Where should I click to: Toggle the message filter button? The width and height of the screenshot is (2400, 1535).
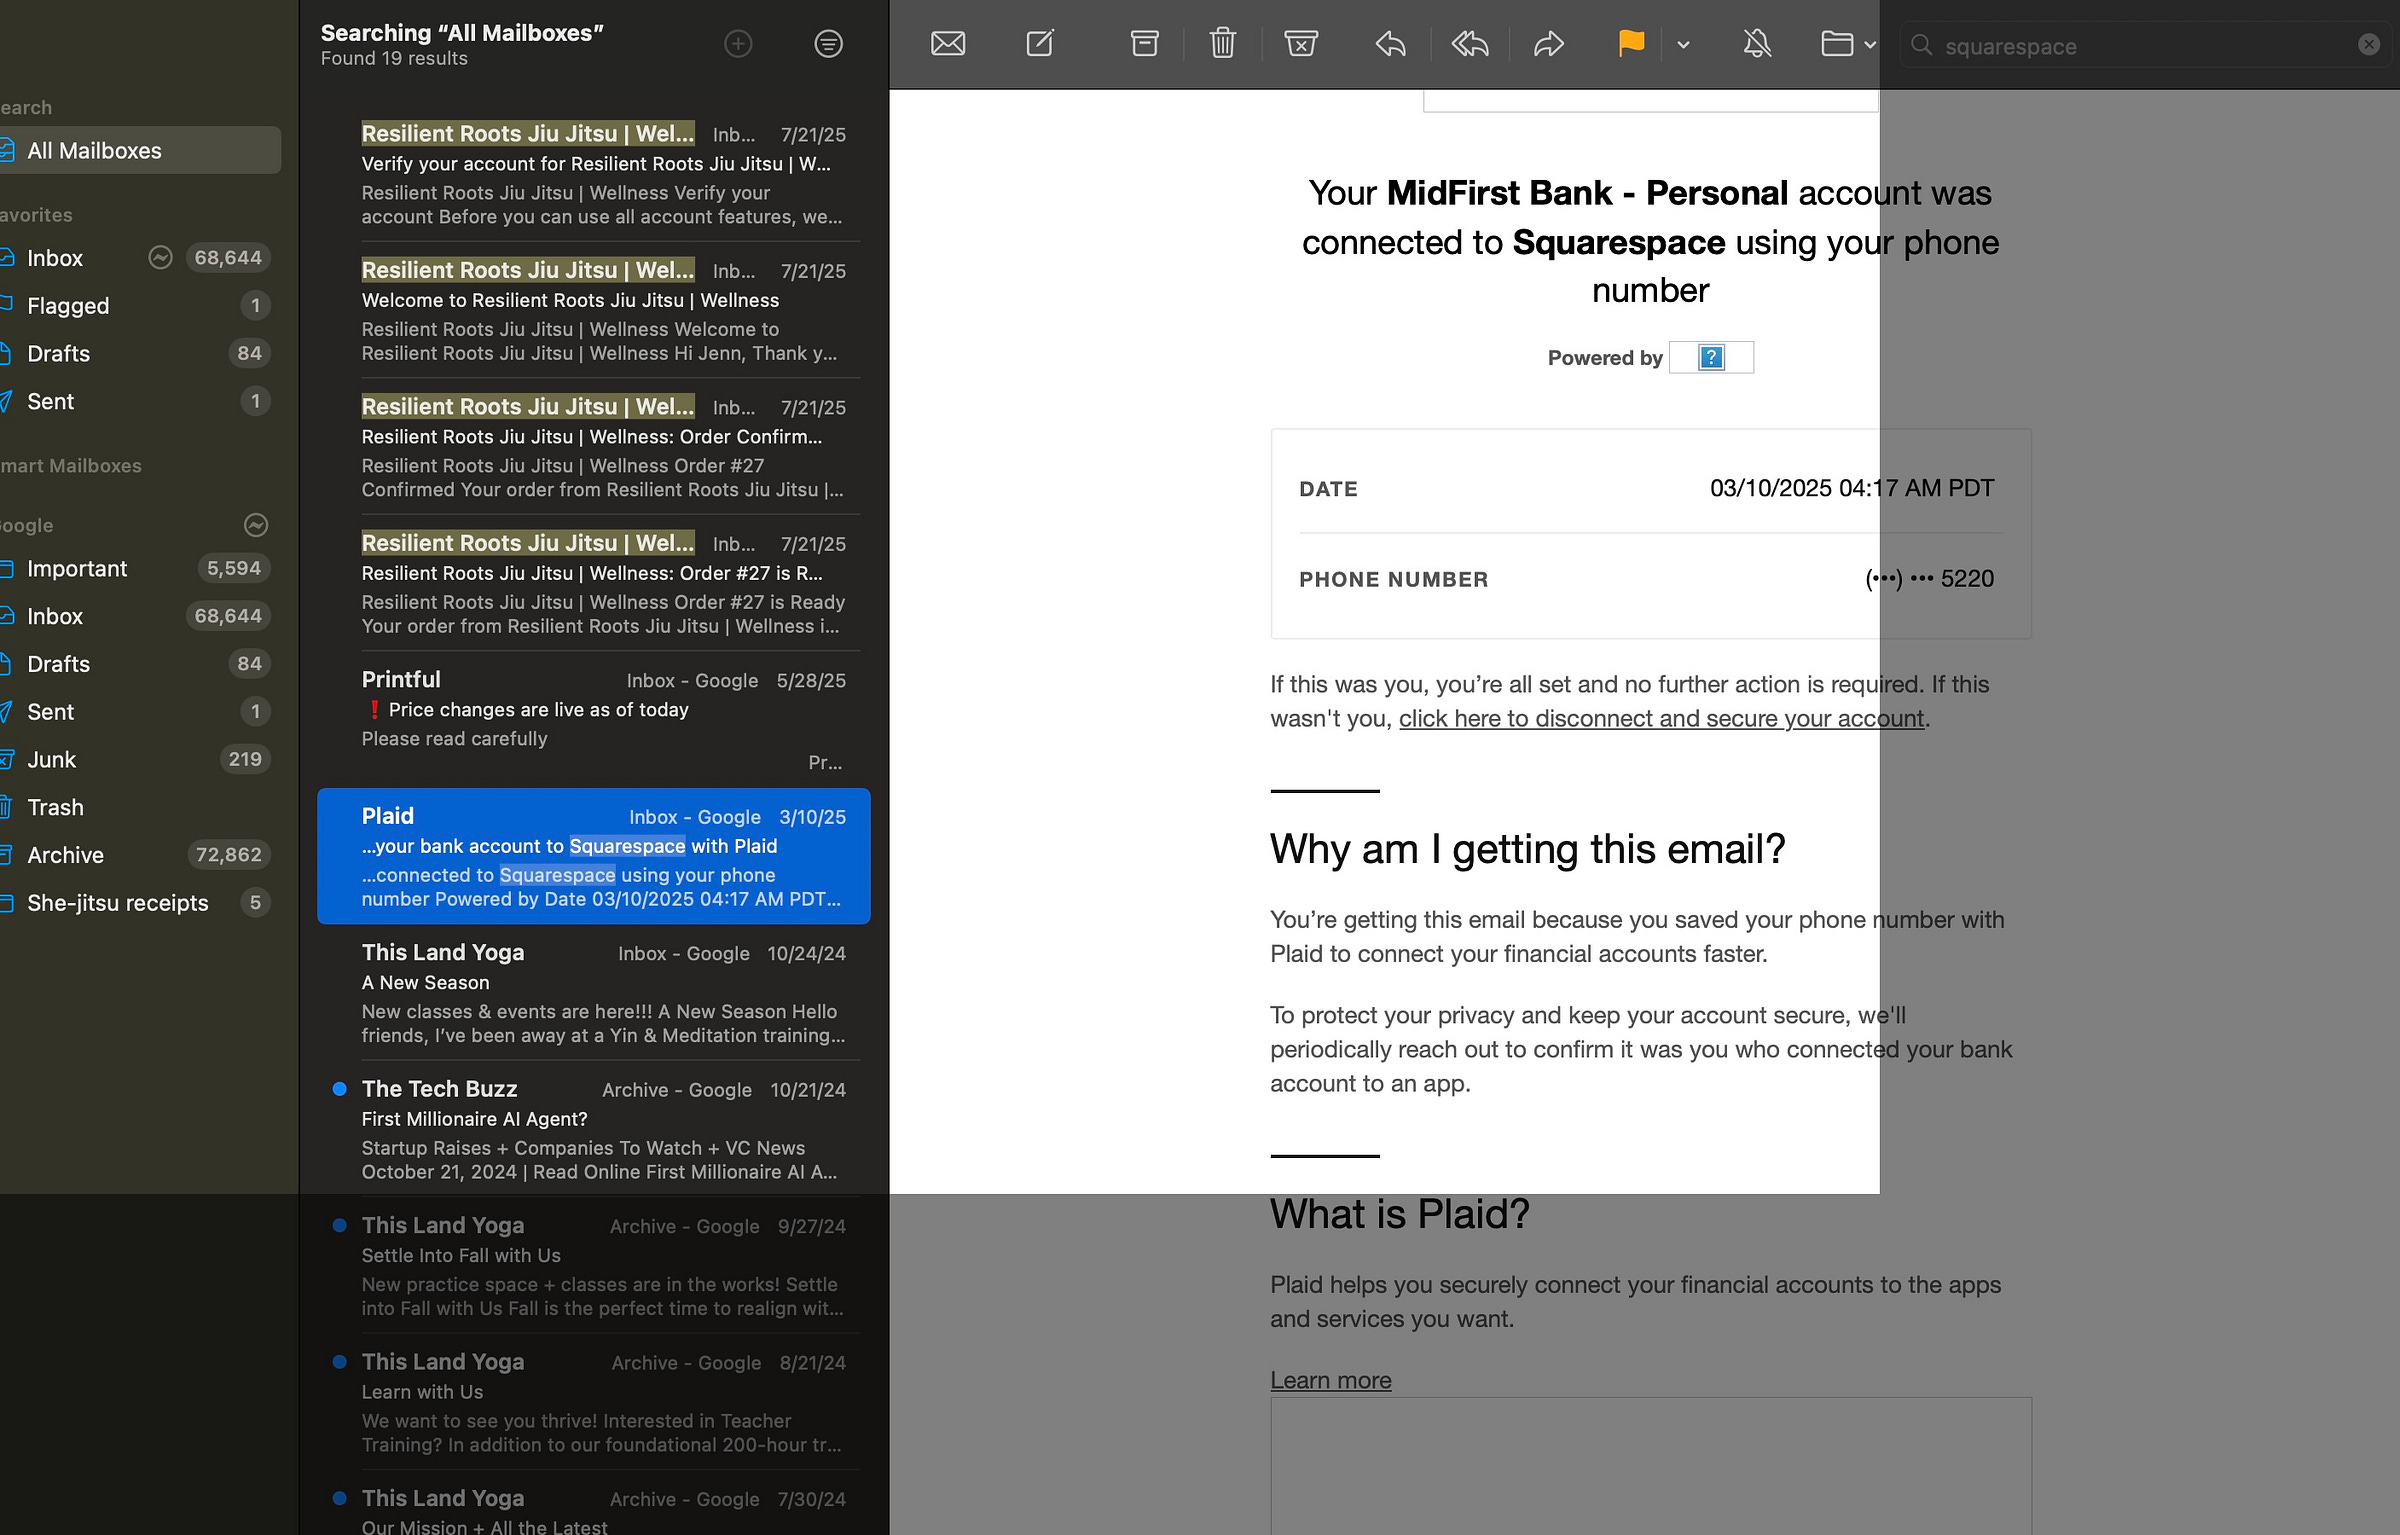coord(828,44)
